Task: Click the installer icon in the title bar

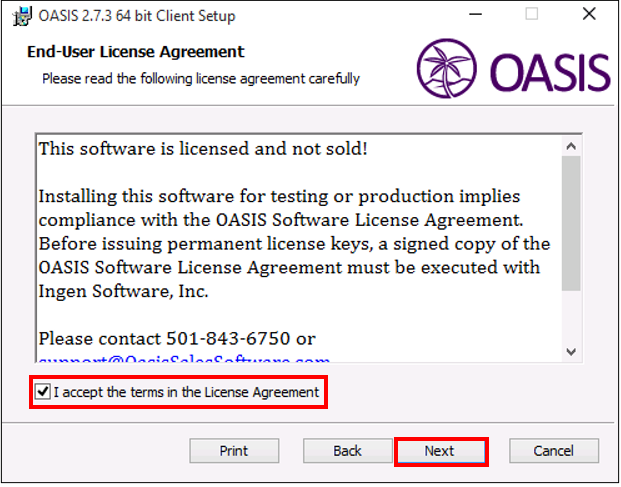Action: 21,16
